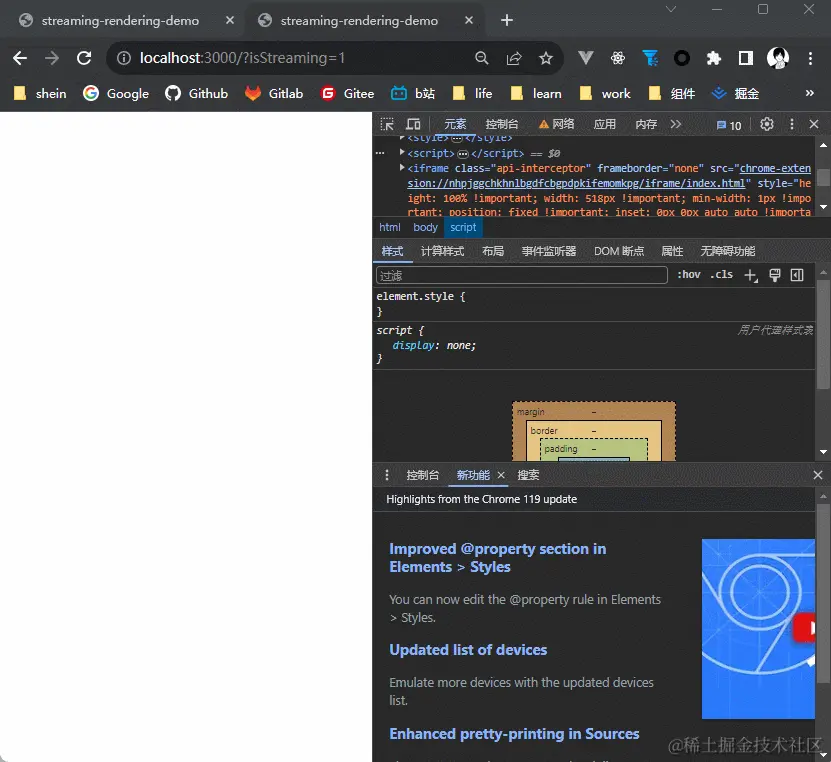Open the Vue devtools extension icon

pos(586,58)
